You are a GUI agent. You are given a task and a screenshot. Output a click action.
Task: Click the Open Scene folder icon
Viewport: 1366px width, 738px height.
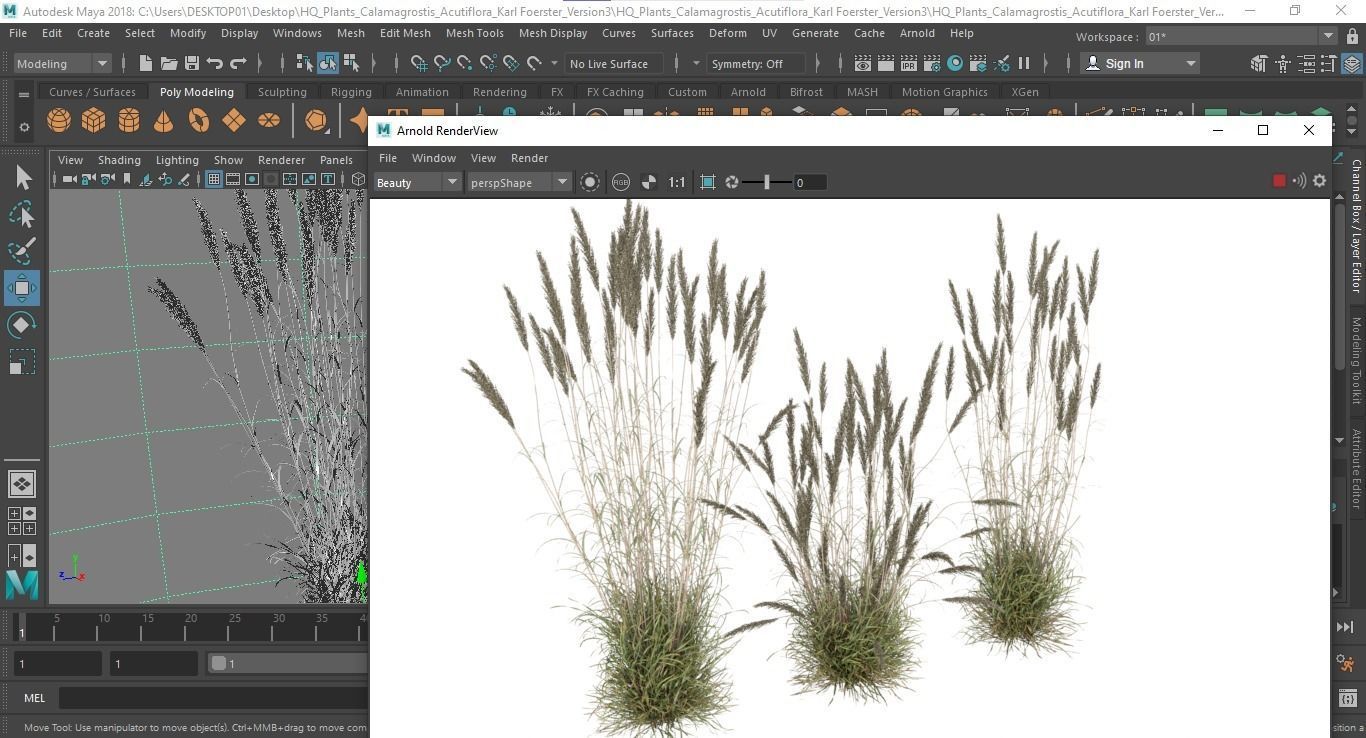coord(169,63)
